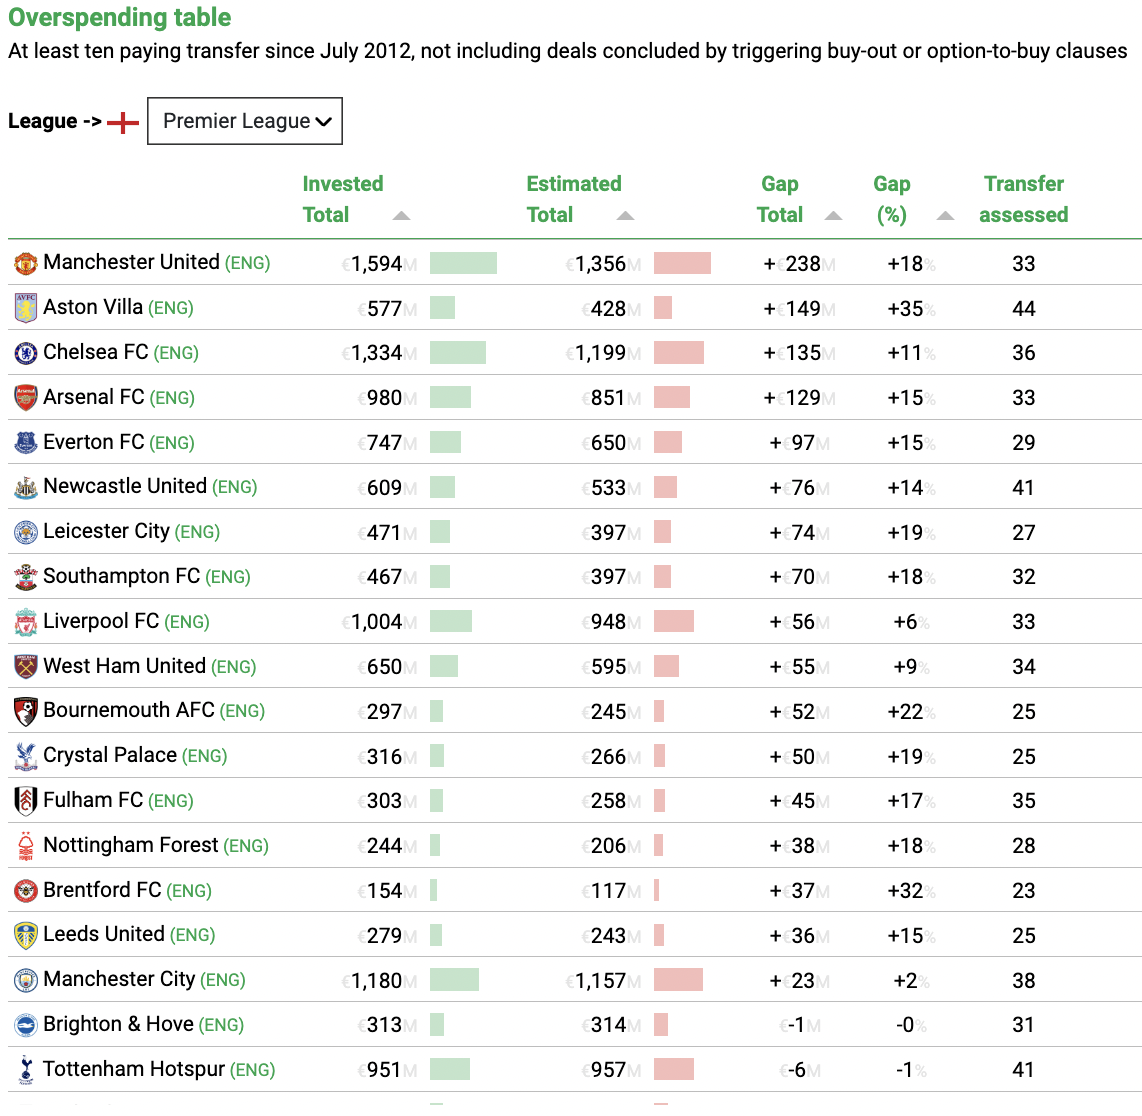
Task: Sort by Gap (%) arrow
Action: (x=945, y=216)
